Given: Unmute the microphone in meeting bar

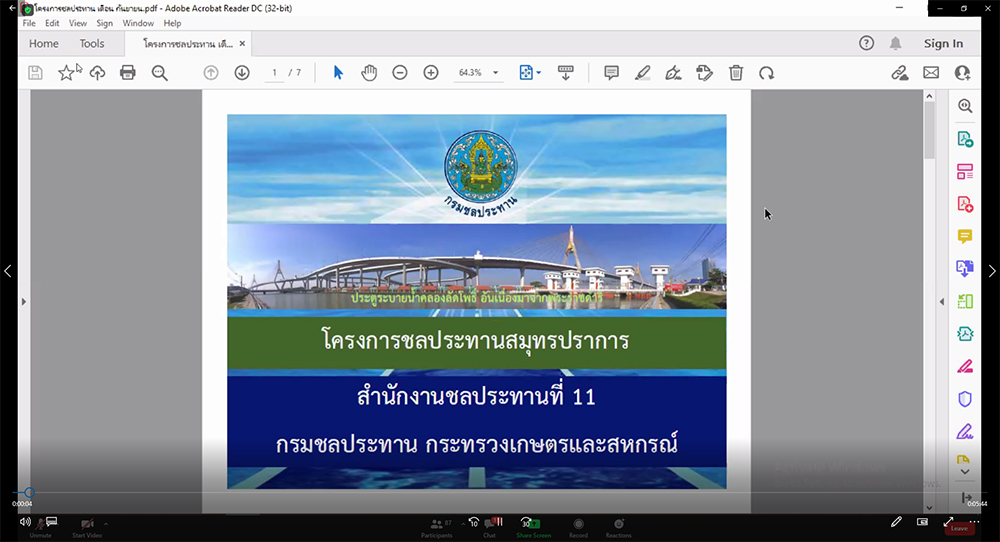Looking at the screenshot, I should (40, 527).
